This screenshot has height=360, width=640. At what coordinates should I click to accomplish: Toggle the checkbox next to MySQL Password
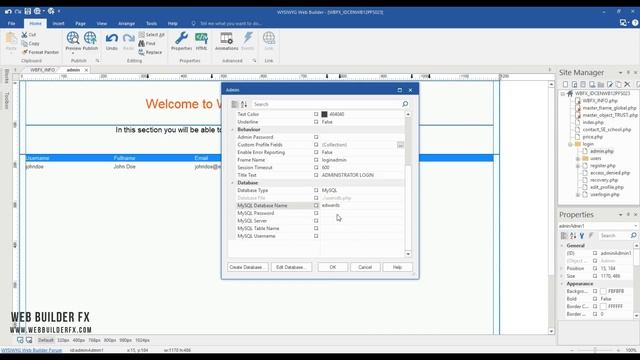pos(316,213)
